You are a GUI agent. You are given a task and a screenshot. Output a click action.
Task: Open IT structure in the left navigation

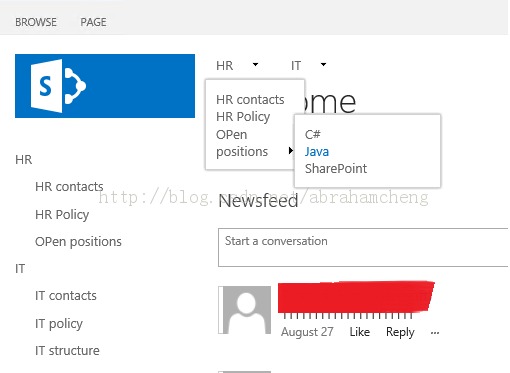click(x=67, y=351)
